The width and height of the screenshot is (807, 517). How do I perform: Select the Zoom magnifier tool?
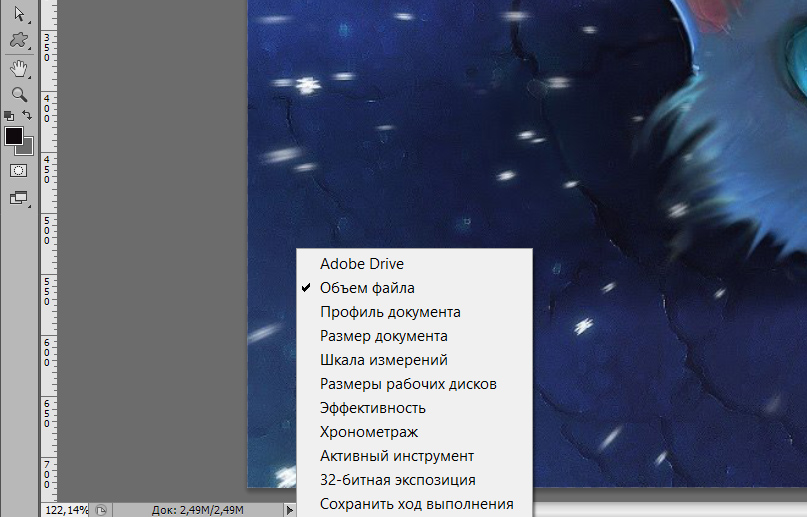(x=18, y=94)
